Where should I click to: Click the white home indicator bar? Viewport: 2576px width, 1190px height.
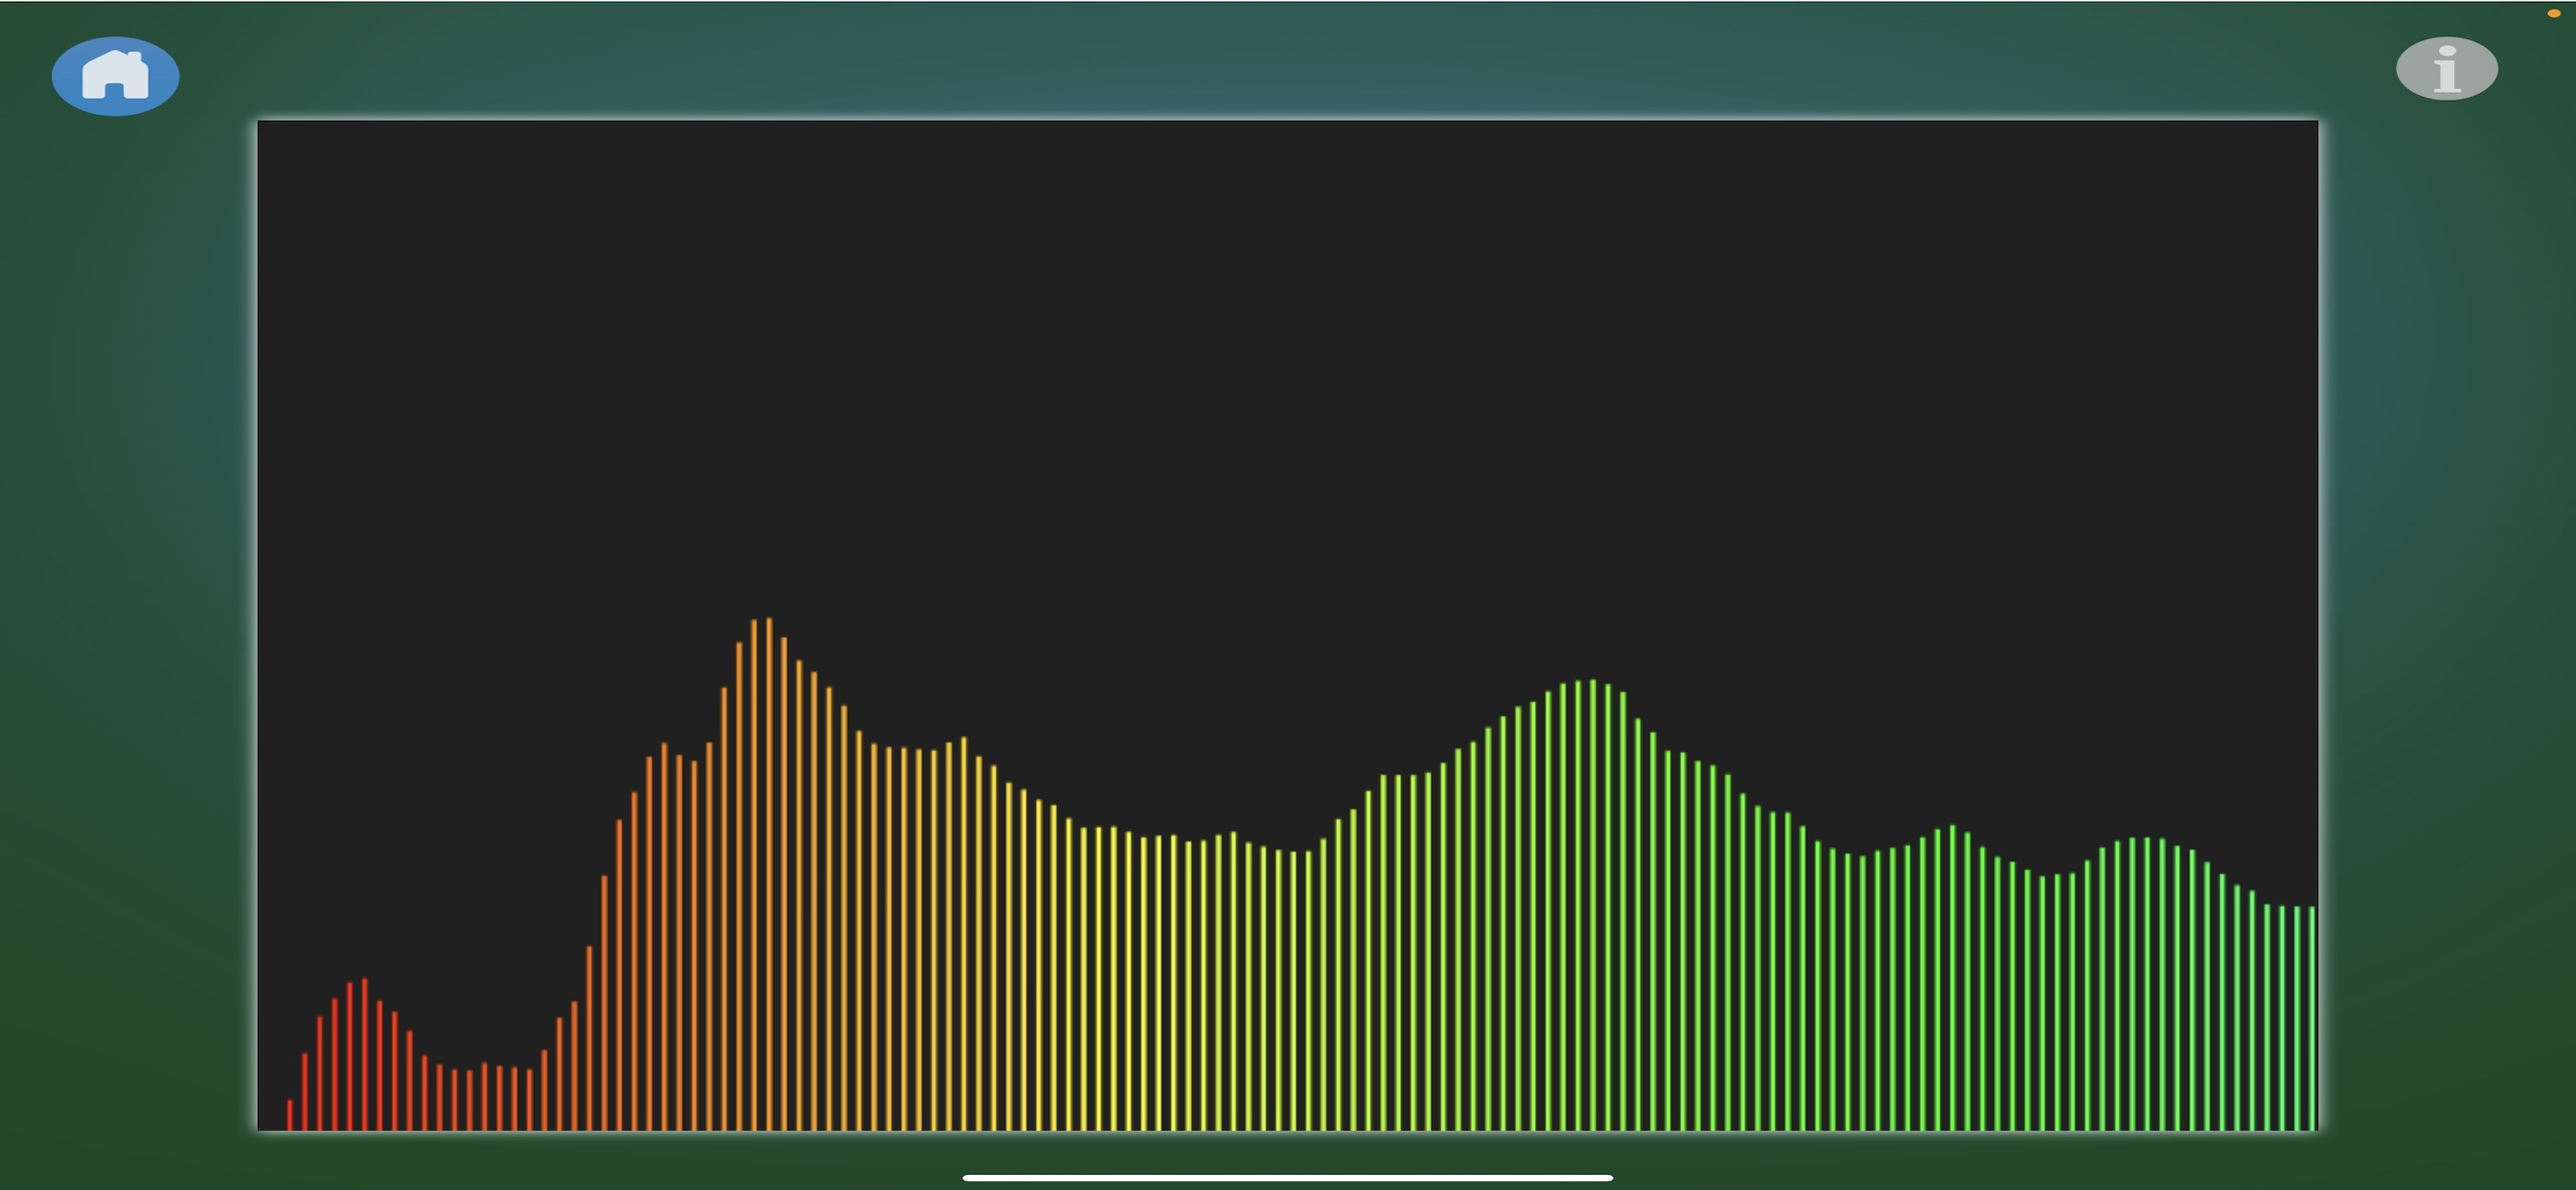pyautogui.click(x=1287, y=1178)
